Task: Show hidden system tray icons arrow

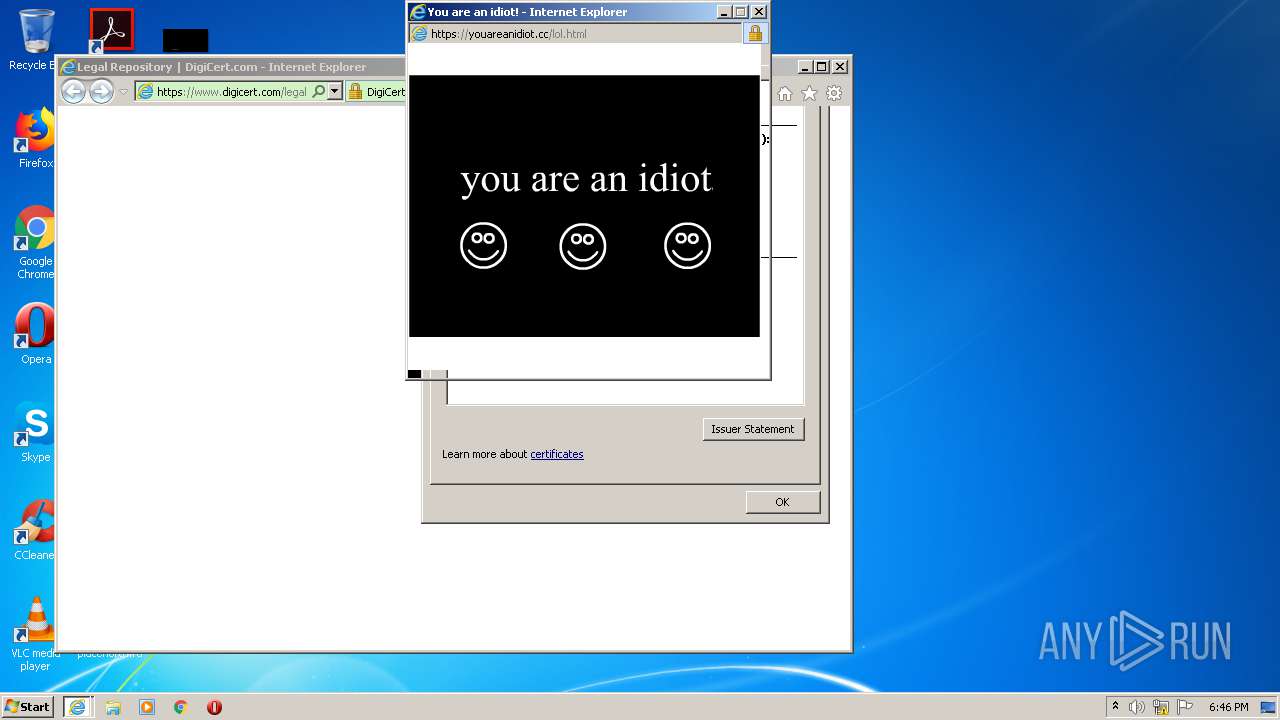Action: (x=1115, y=706)
